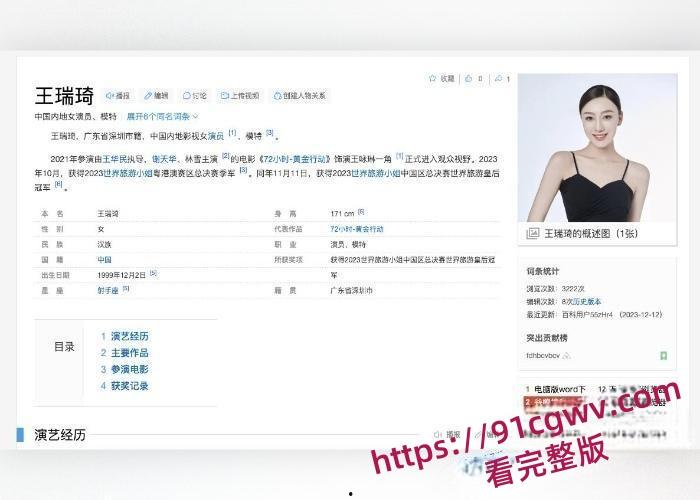Click reference [2] after 林雪主演
This screenshot has height=500, width=700.
click(225, 156)
